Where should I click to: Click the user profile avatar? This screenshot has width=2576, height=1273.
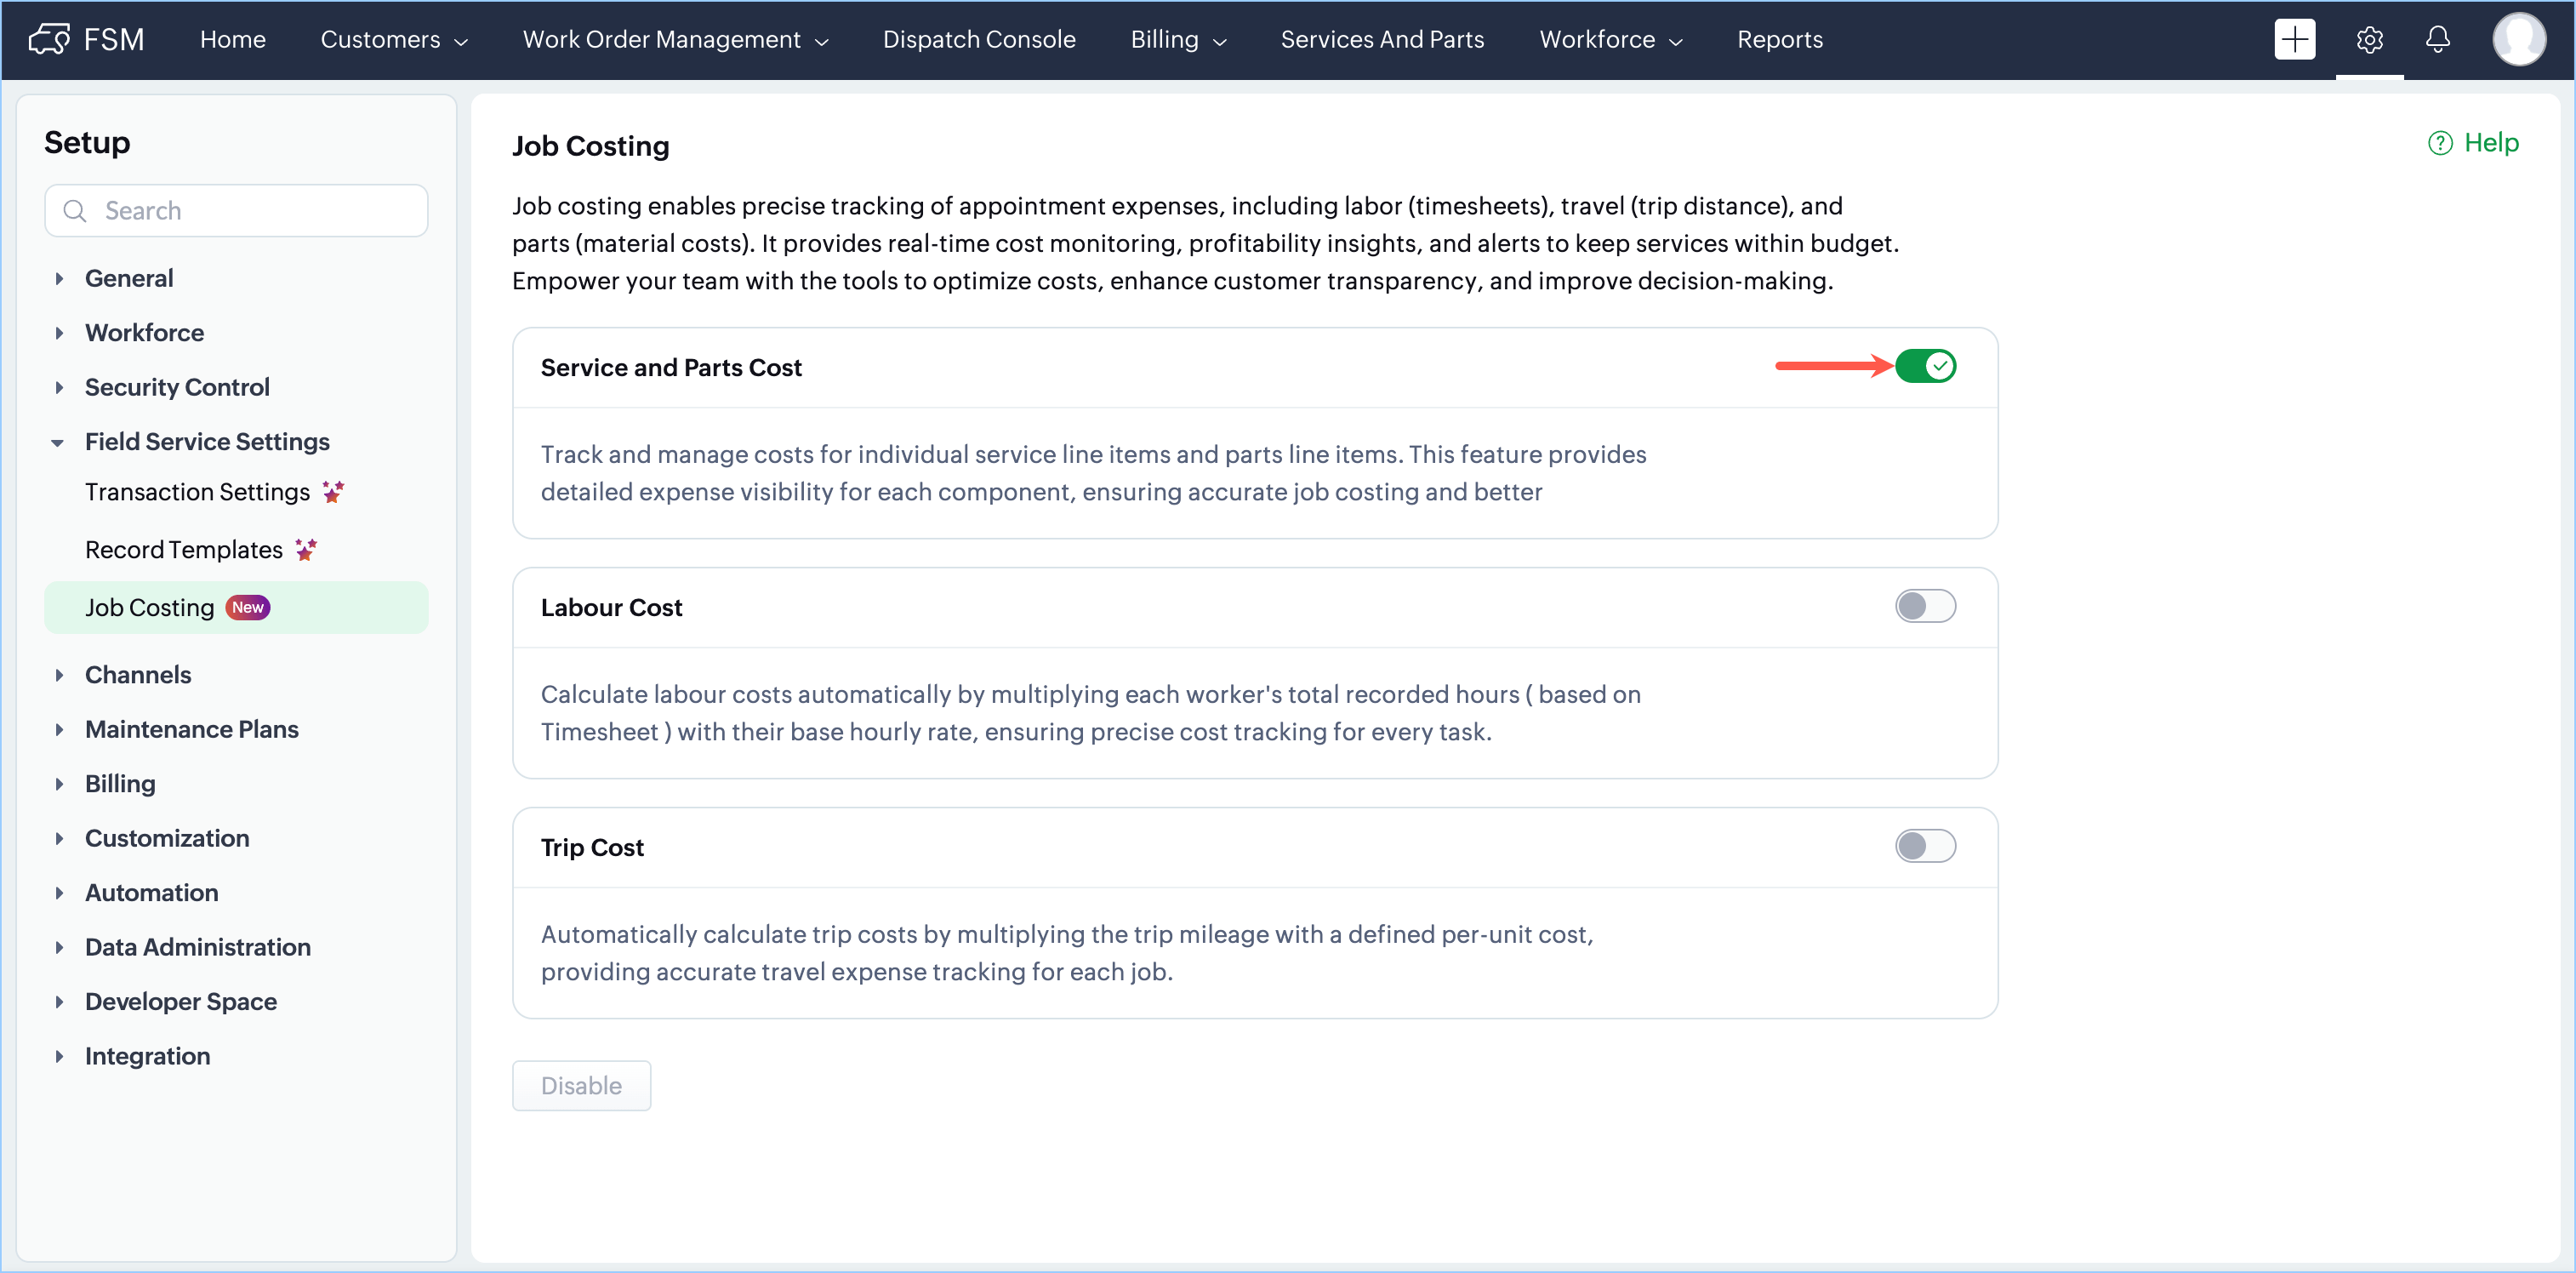click(x=2517, y=39)
